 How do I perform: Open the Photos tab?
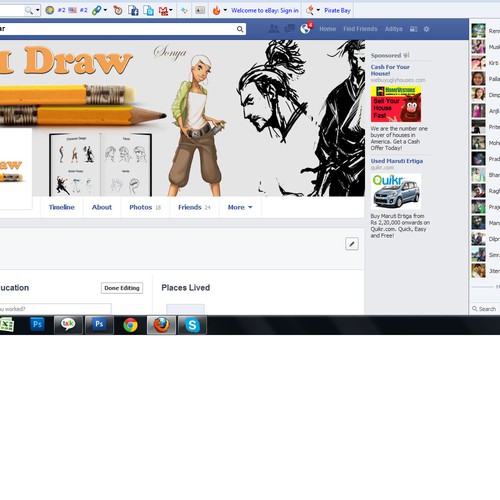click(x=145, y=207)
